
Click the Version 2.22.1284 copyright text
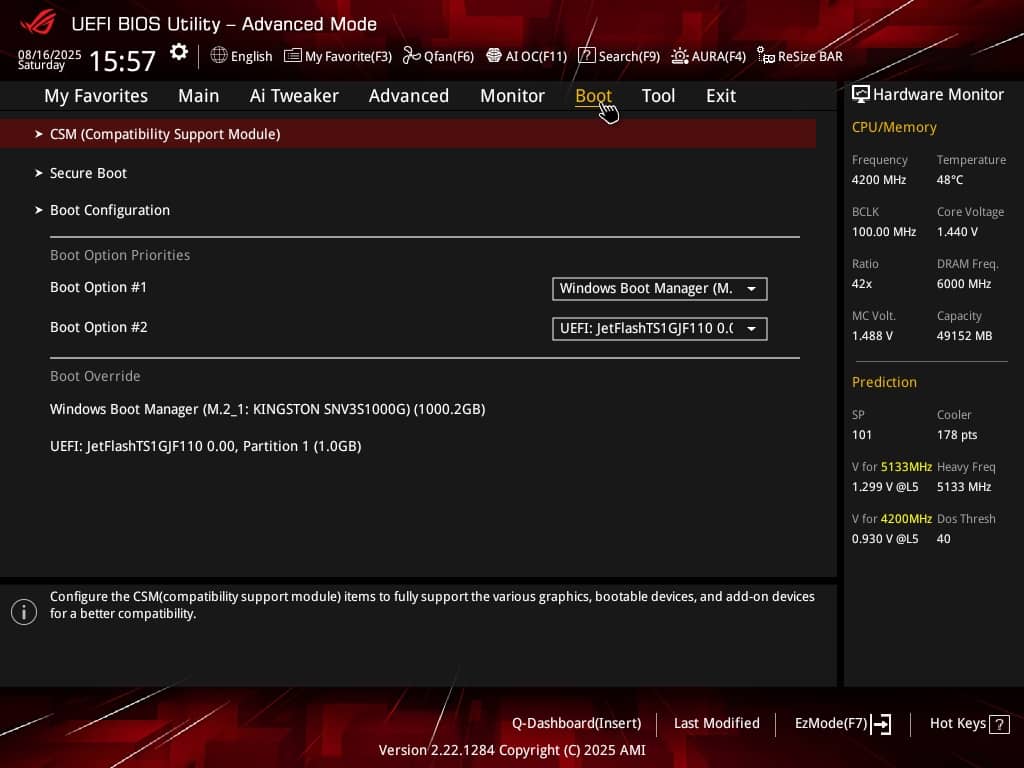512,750
